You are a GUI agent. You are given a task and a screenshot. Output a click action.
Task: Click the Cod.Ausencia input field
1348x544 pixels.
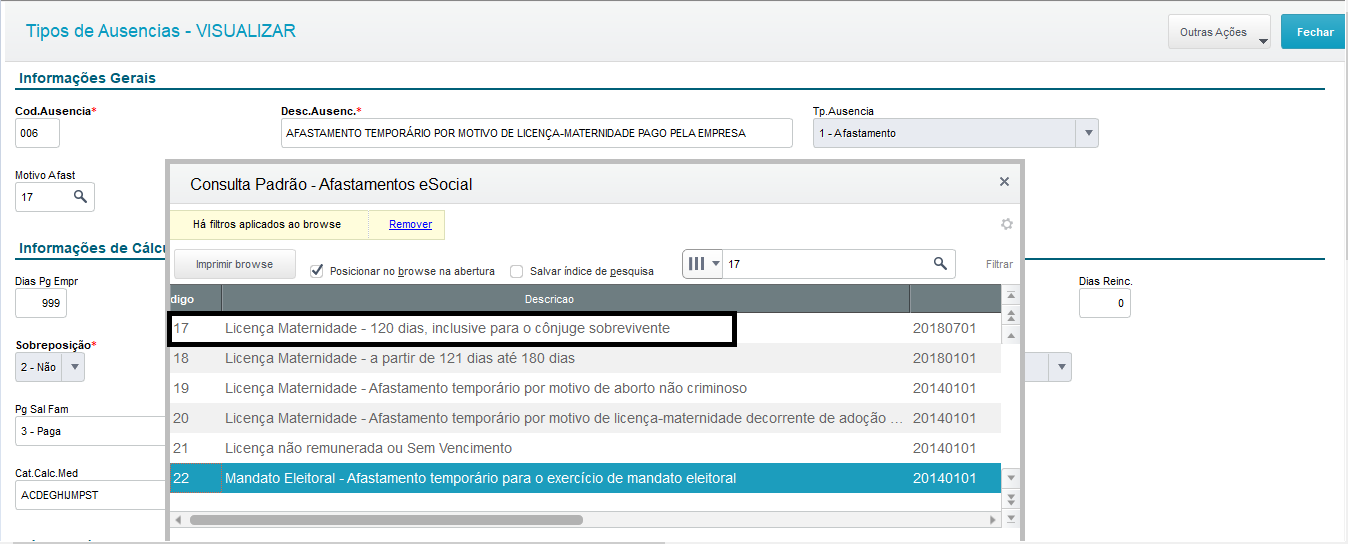tap(37, 133)
